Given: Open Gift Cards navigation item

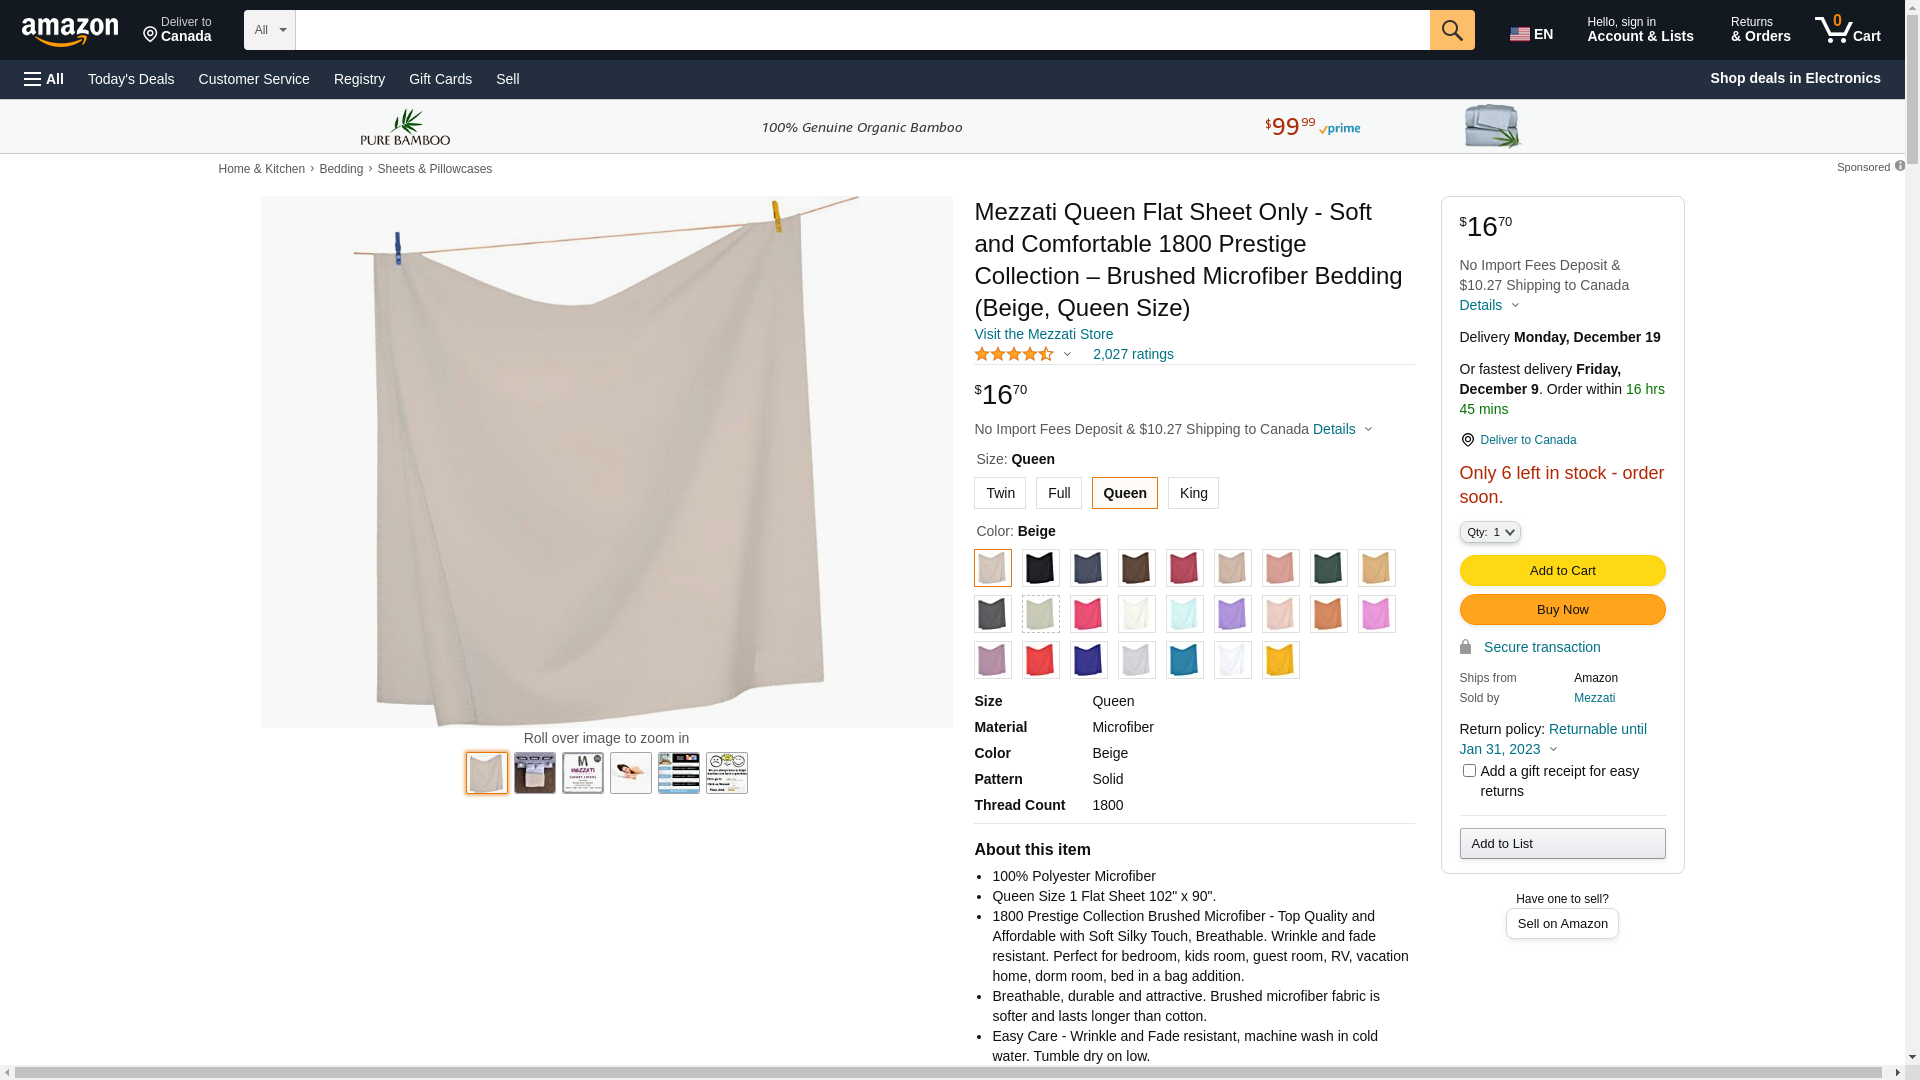Looking at the screenshot, I should pos(440,79).
